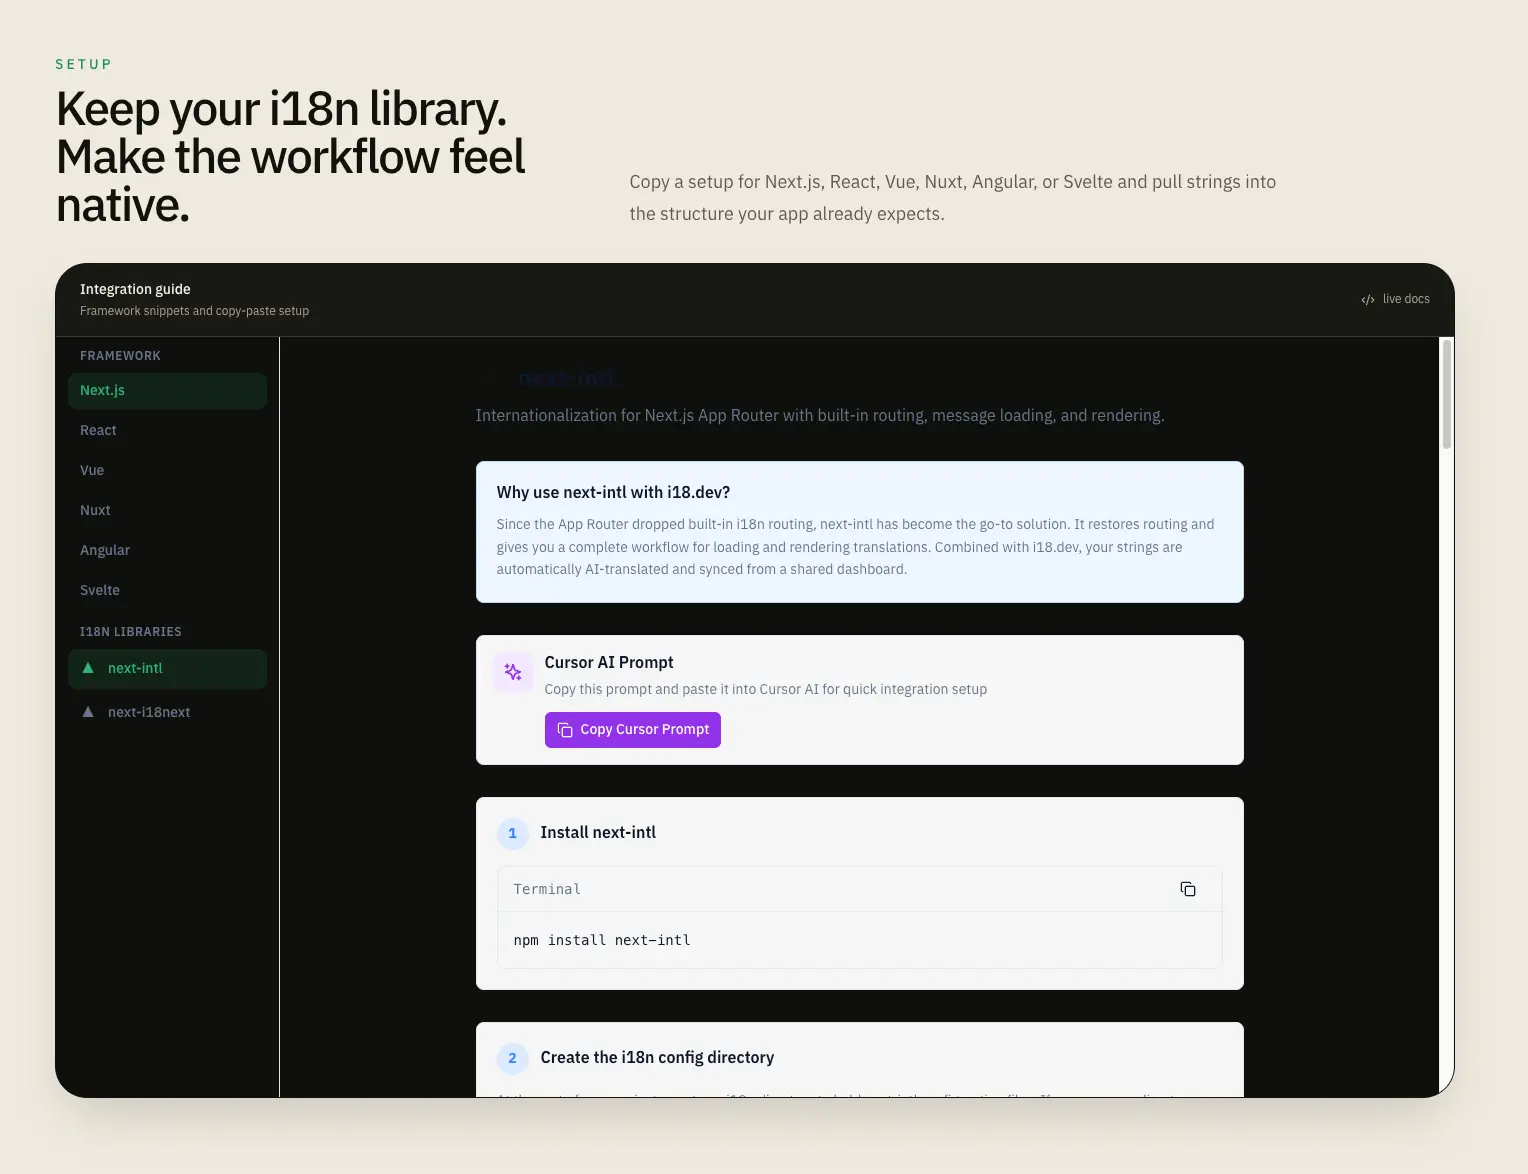Viewport: 1528px width, 1174px height.
Task: Click the 'npm install next-intl' command text
Action: (x=602, y=940)
